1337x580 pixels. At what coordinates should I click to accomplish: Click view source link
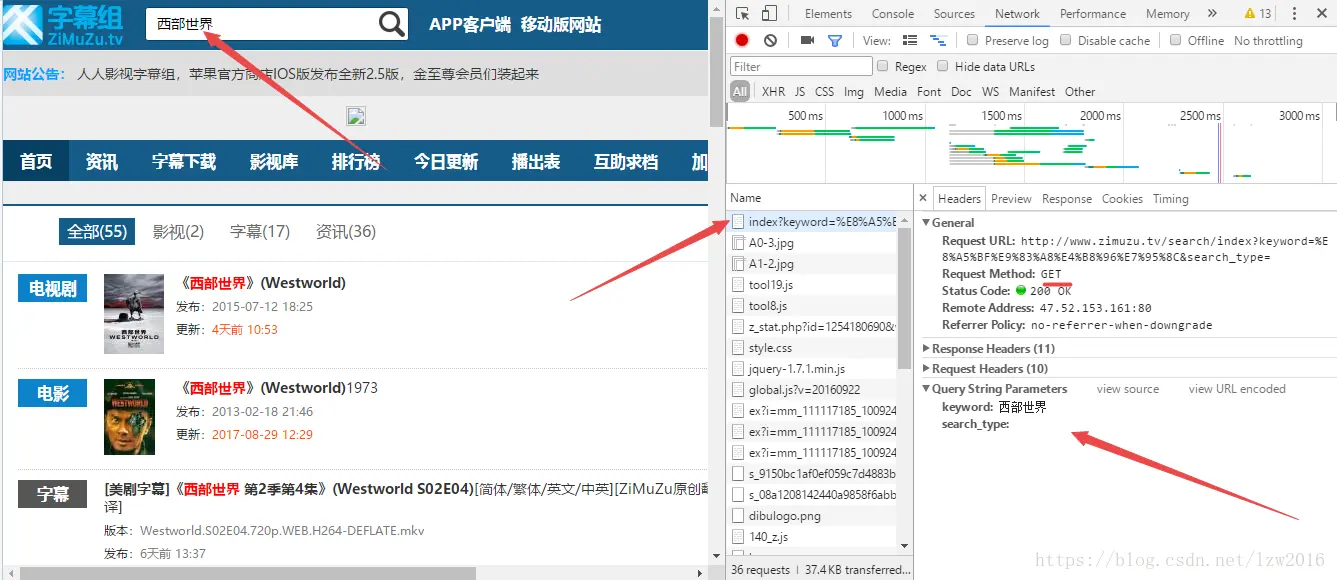(1127, 388)
